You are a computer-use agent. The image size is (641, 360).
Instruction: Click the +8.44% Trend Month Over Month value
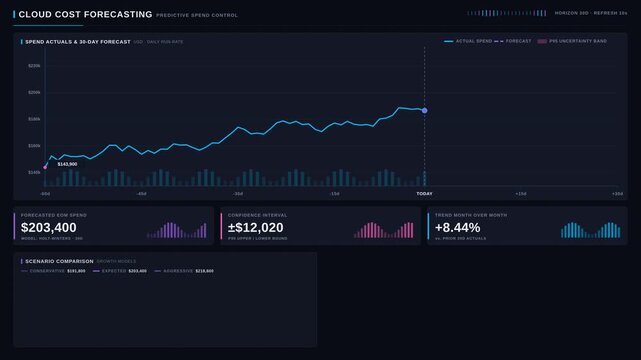coord(457,228)
